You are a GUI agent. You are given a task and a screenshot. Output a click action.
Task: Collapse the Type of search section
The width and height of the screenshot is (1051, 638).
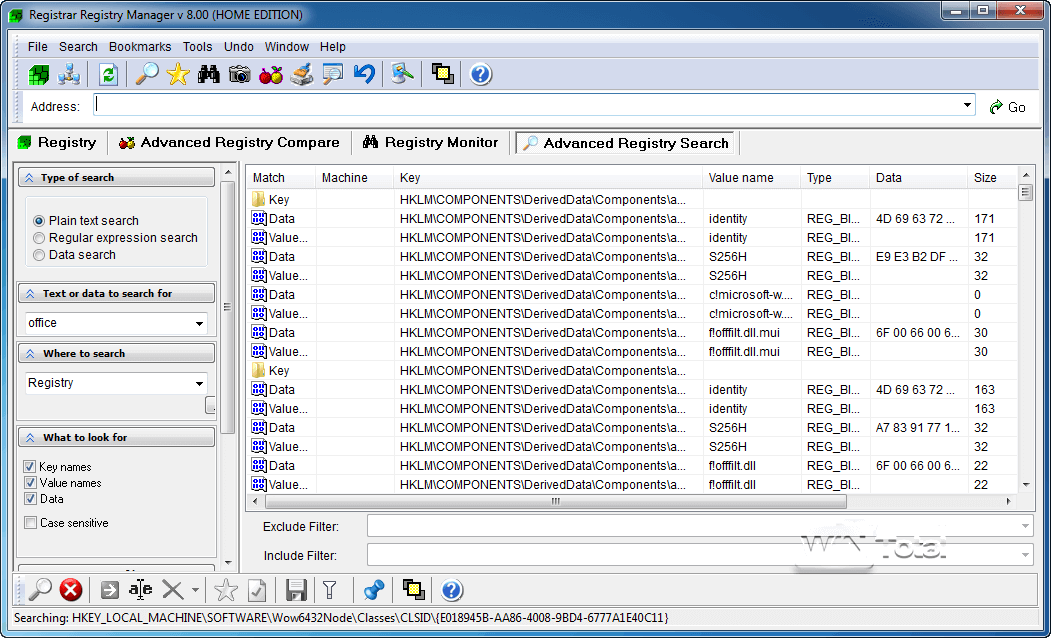pos(30,178)
